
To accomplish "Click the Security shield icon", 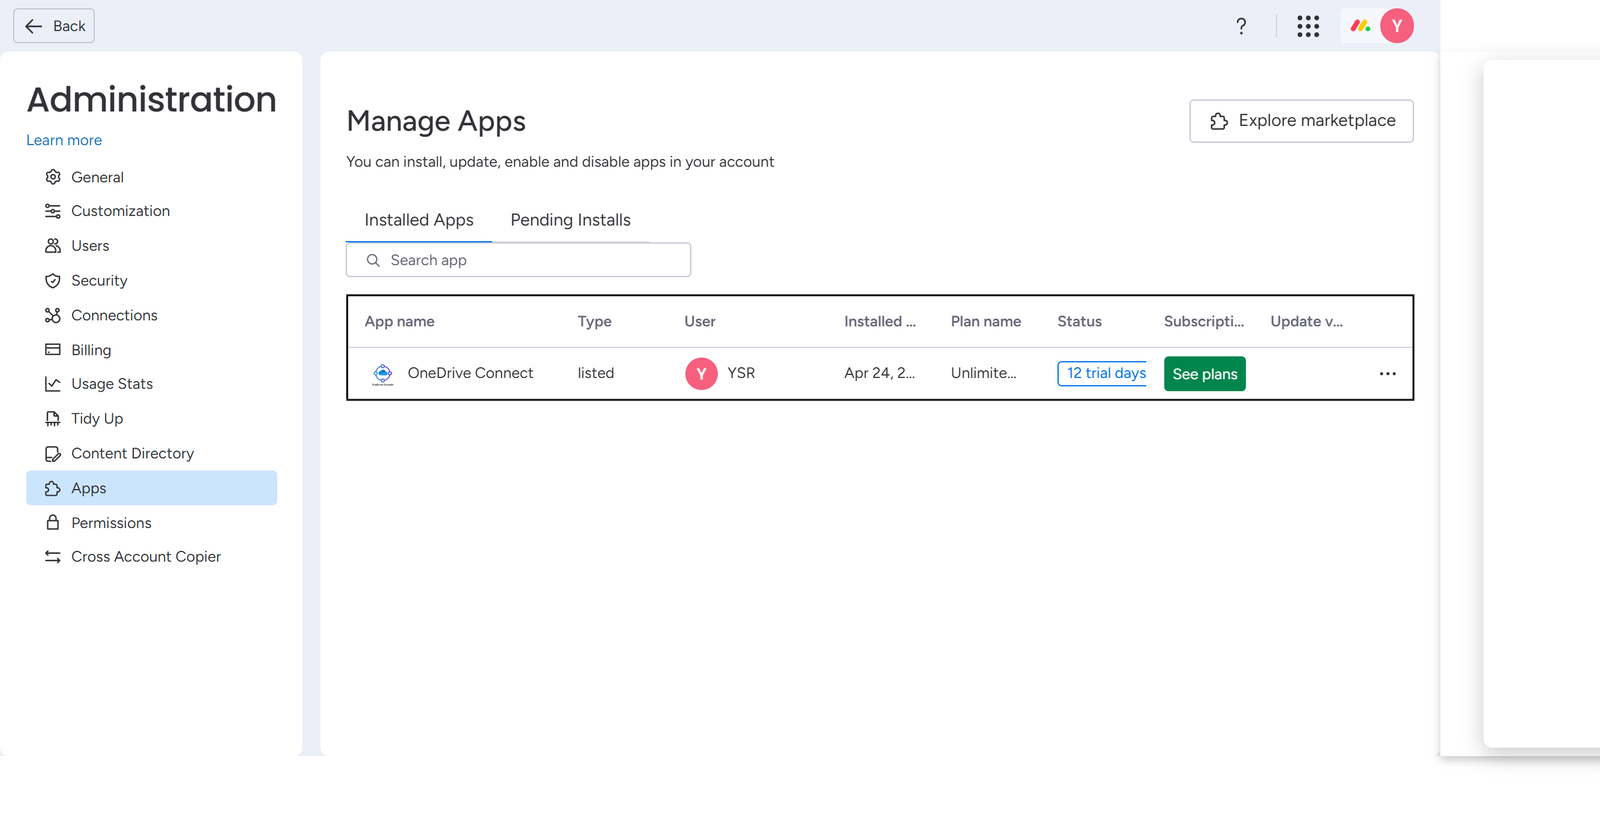I will [53, 281].
